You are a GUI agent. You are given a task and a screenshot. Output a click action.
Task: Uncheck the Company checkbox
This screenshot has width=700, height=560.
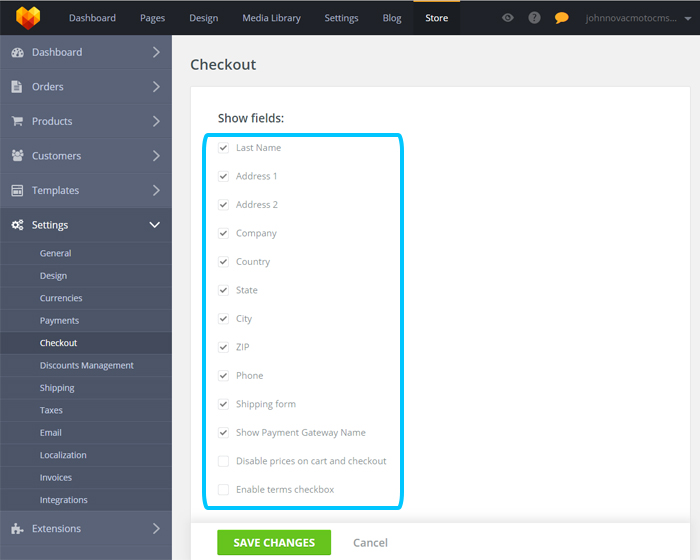(x=224, y=233)
